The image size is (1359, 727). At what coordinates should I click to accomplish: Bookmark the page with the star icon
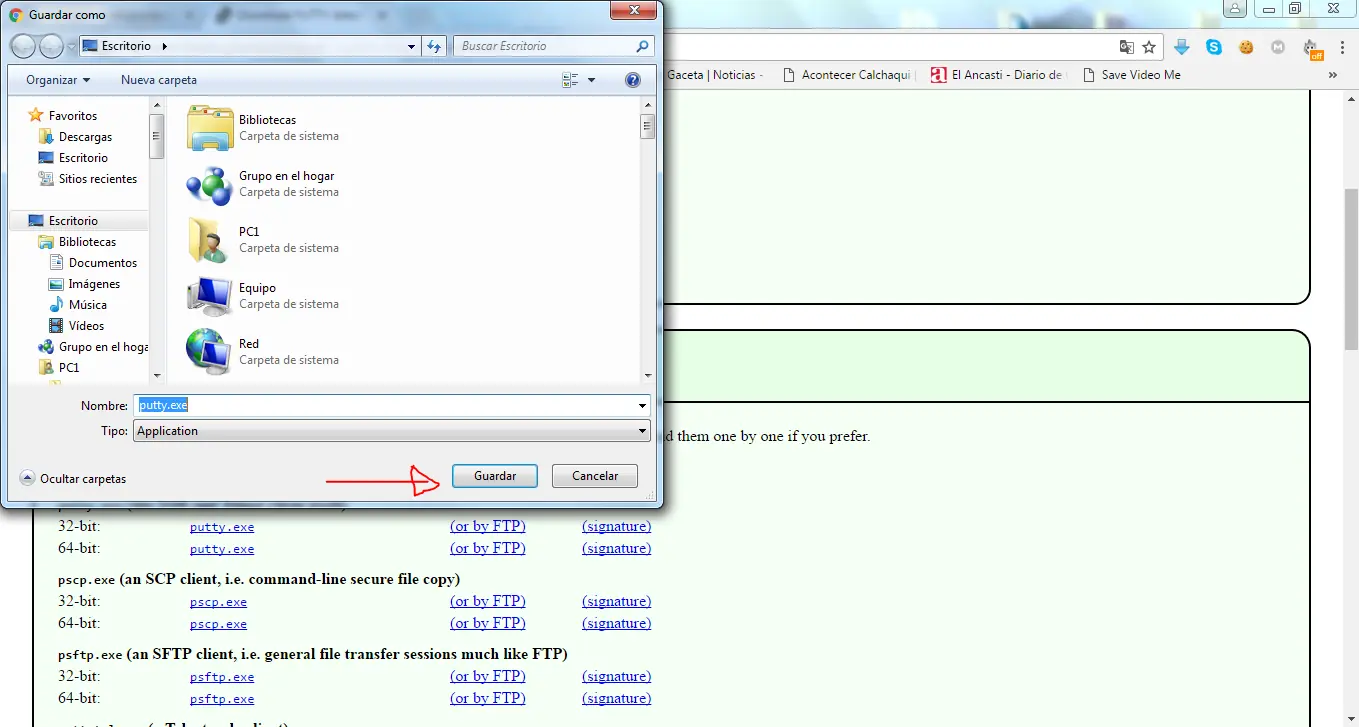1149,47
